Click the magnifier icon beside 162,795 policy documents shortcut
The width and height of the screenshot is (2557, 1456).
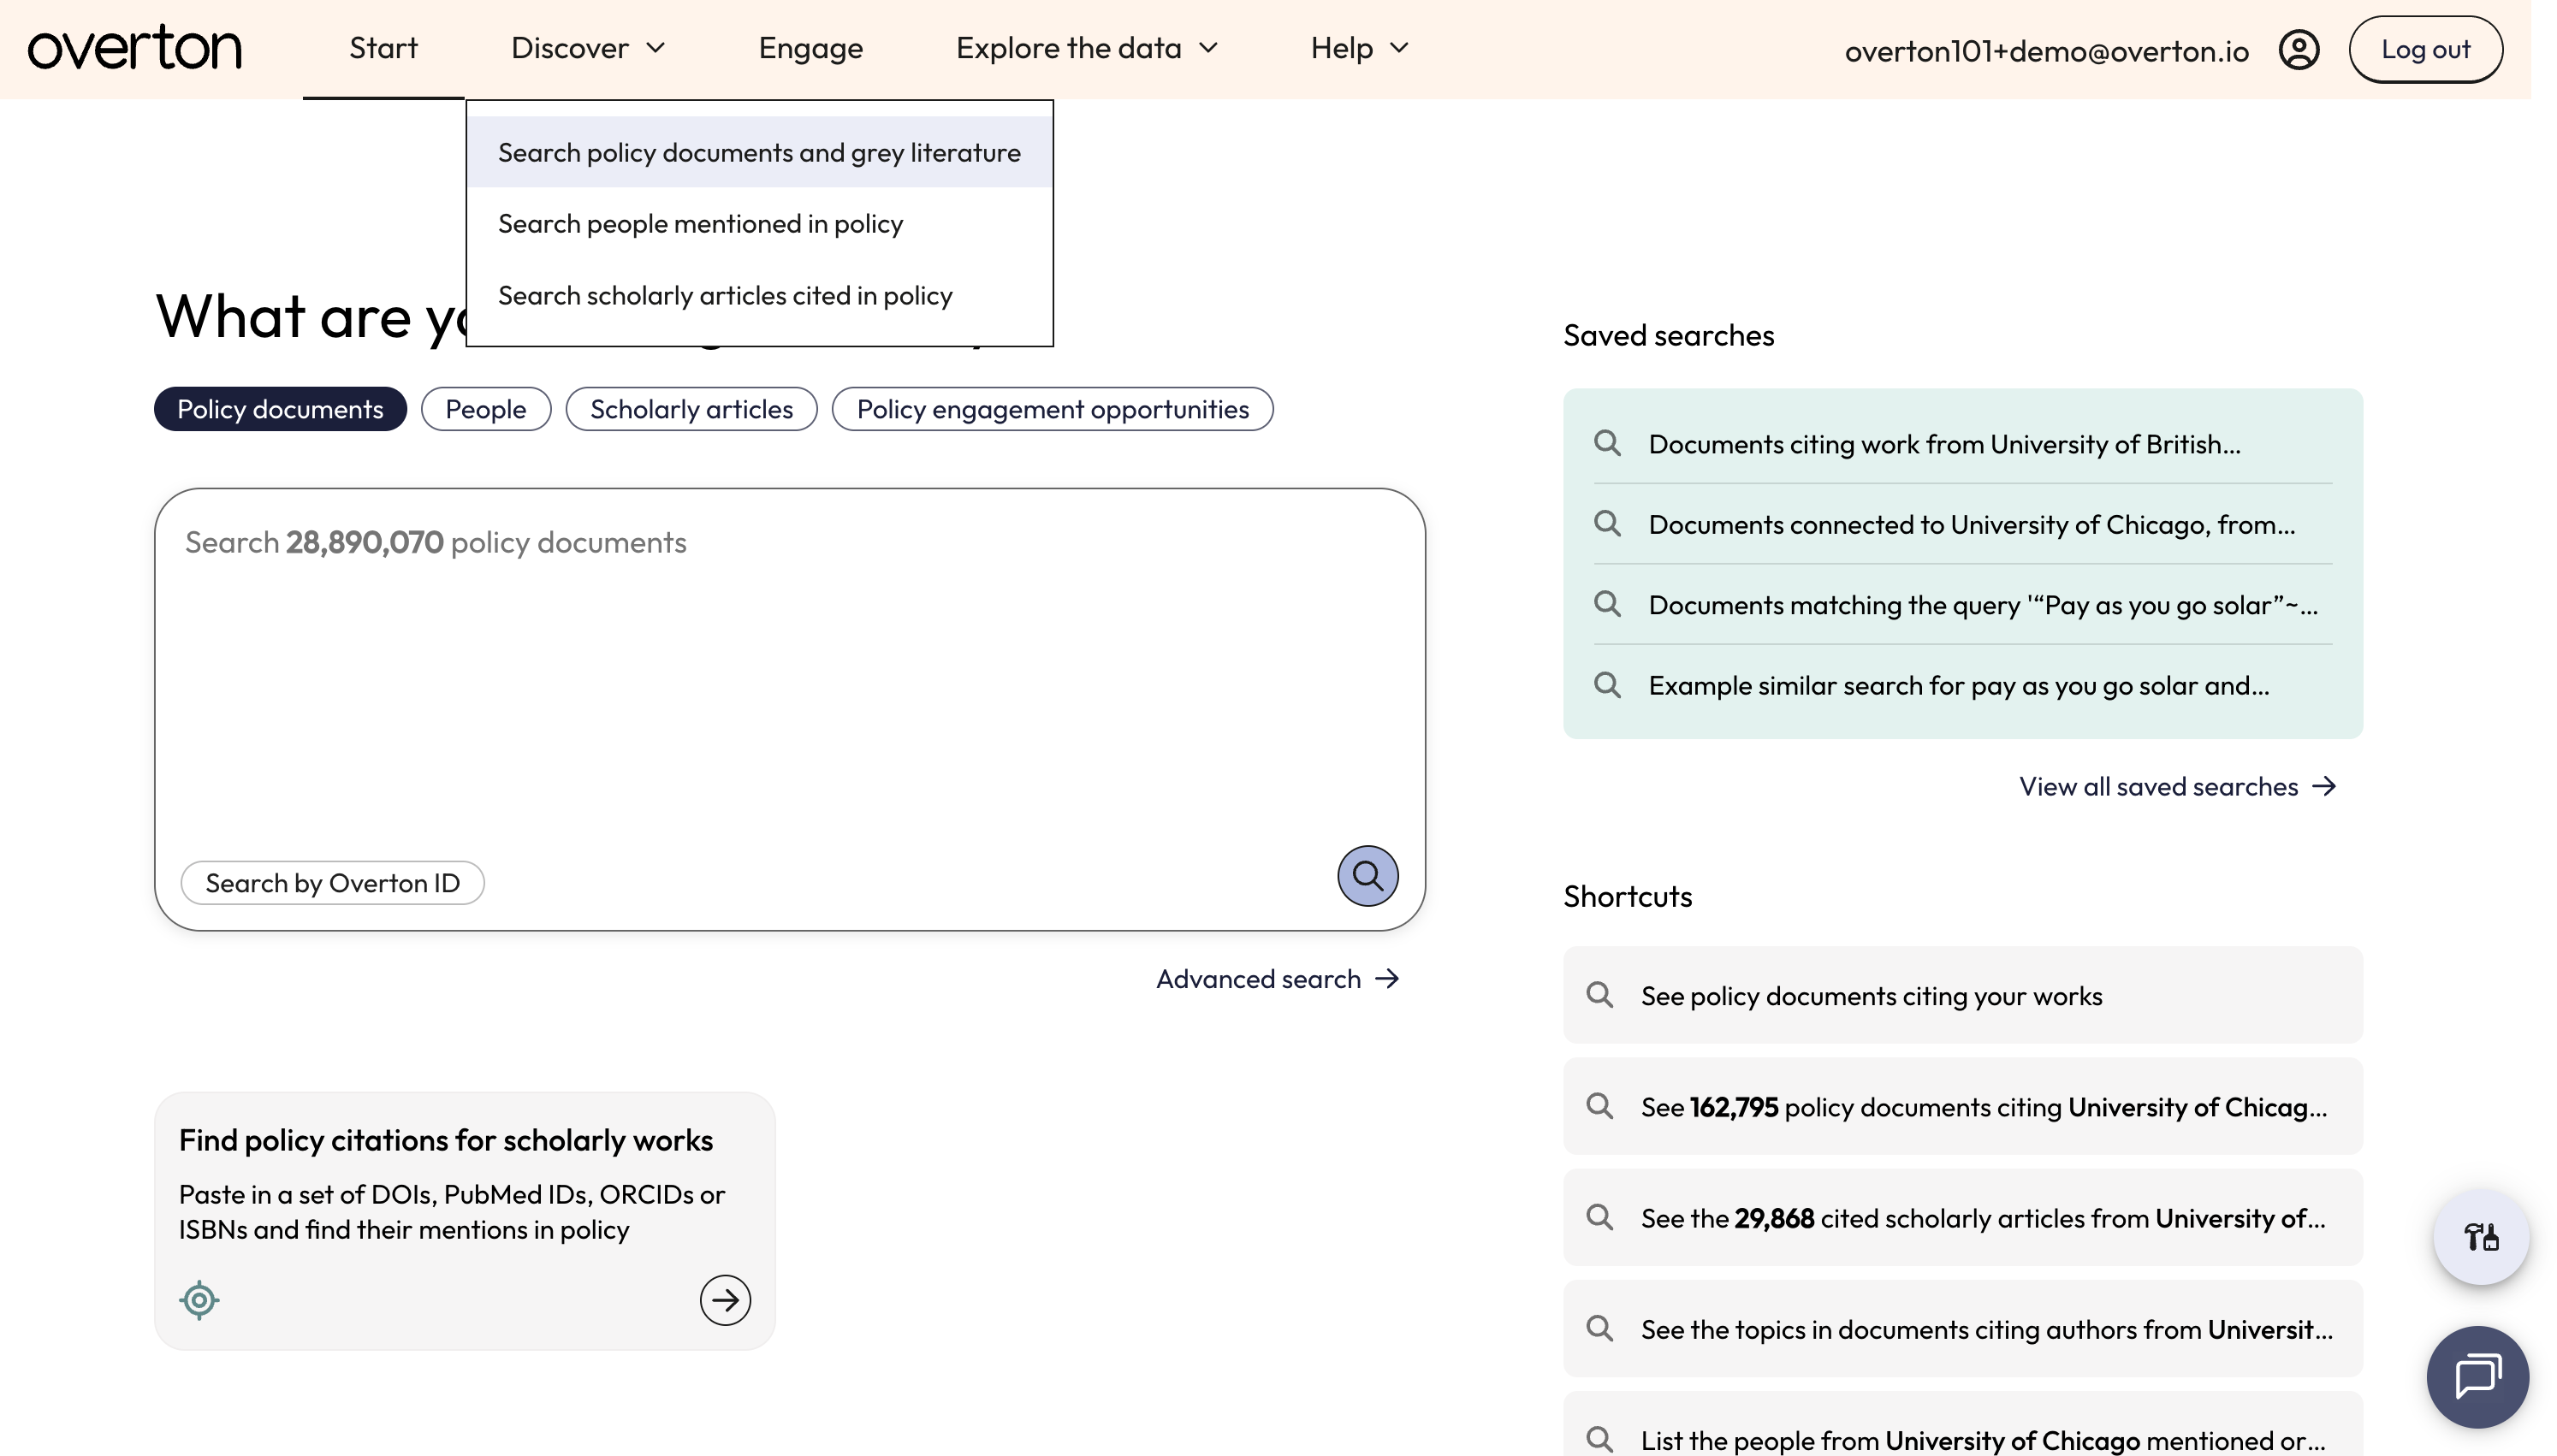click(x=1599, y=1106)
